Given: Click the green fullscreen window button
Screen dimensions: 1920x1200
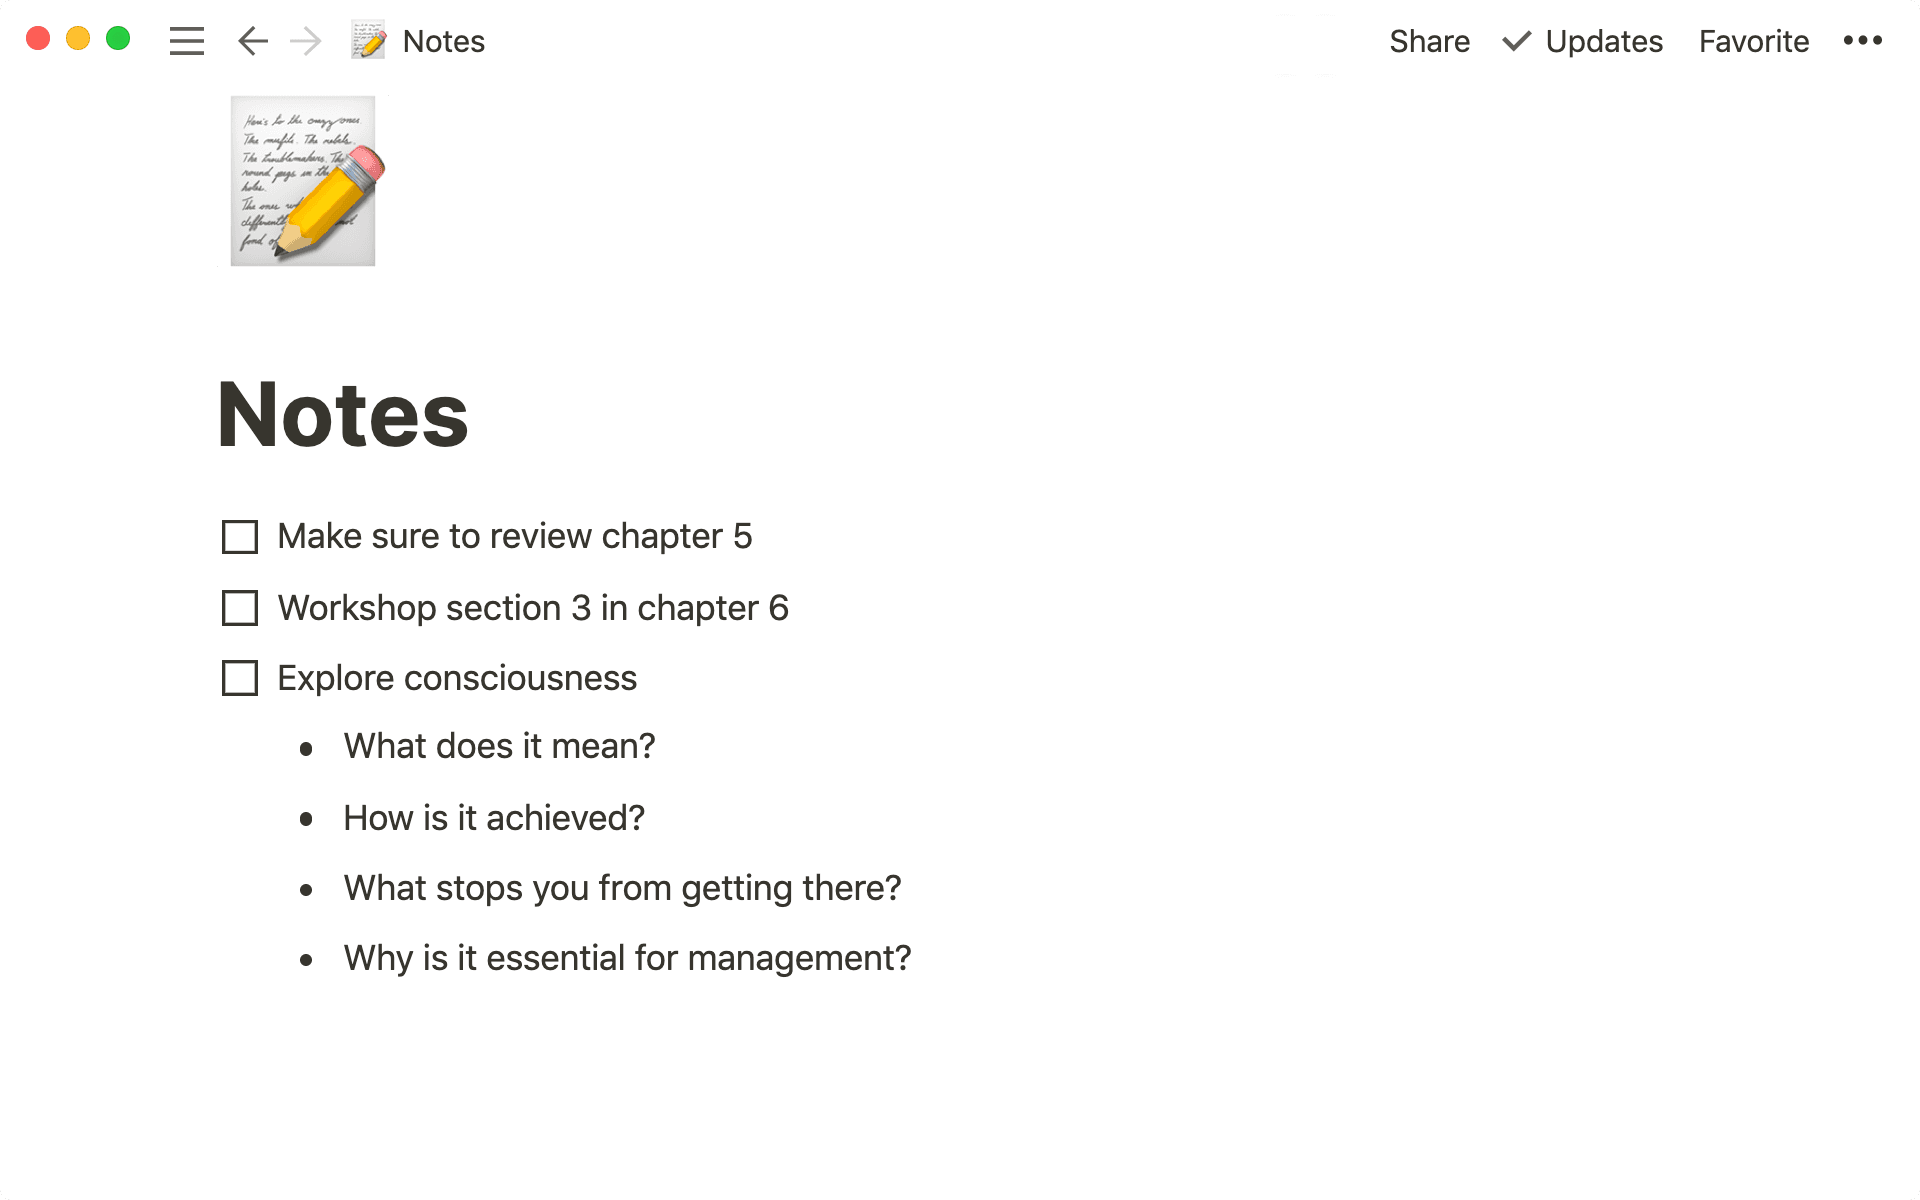Looking at the screenshot, I should (118, 39).
